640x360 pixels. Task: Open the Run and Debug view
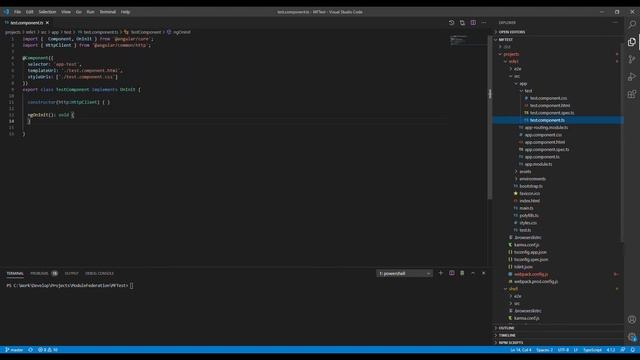[x=632, y=77]
